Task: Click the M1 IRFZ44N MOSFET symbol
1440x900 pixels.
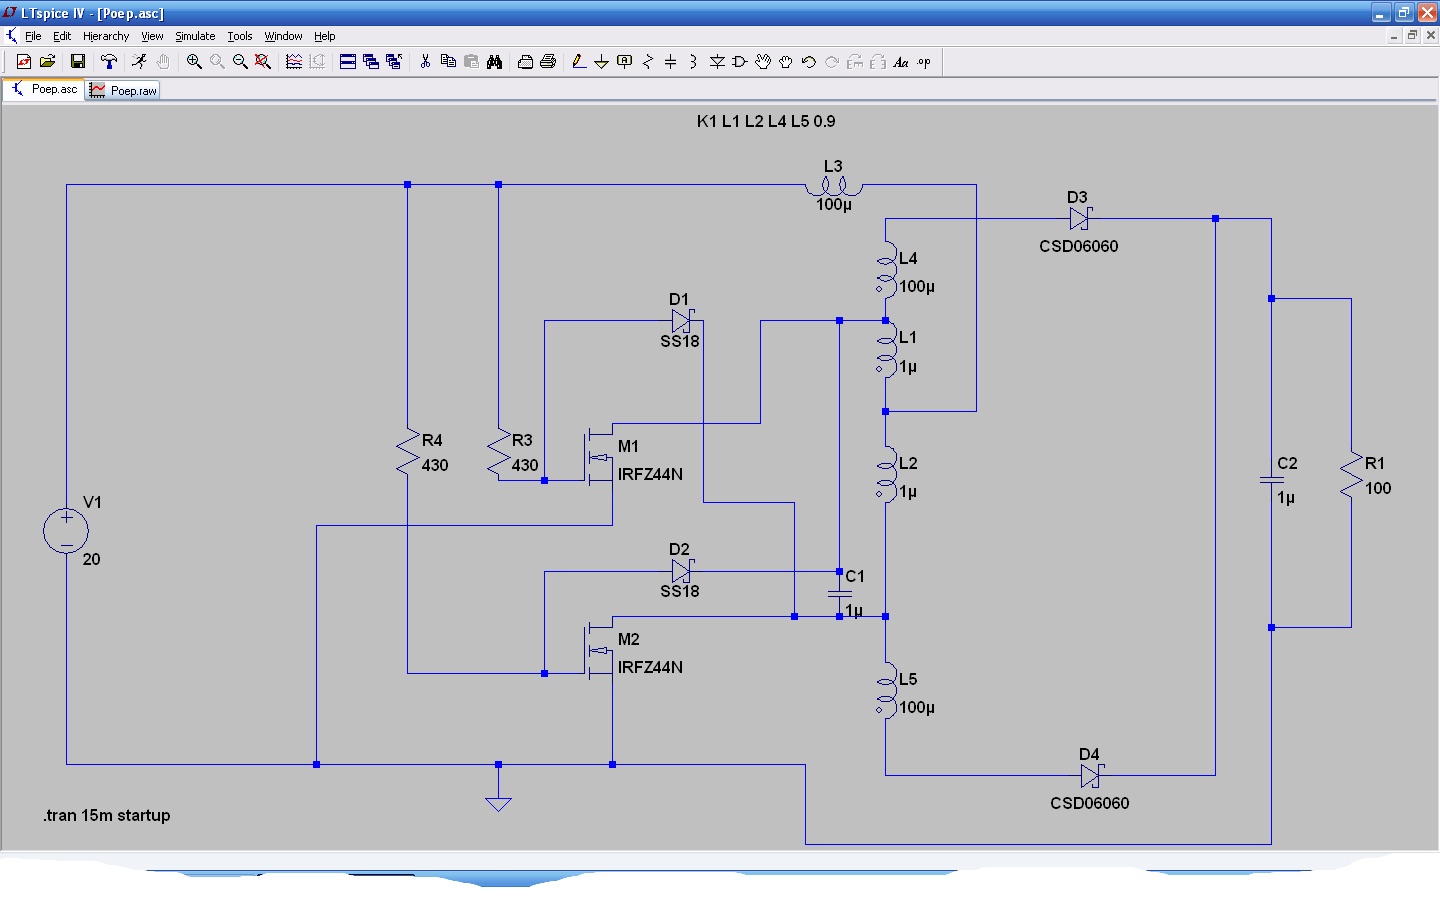Action: click(600, 458)
